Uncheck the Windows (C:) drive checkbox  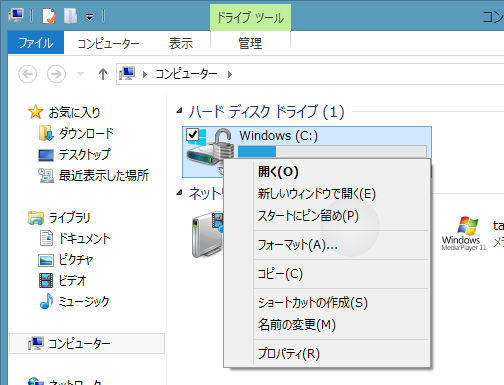193,135
